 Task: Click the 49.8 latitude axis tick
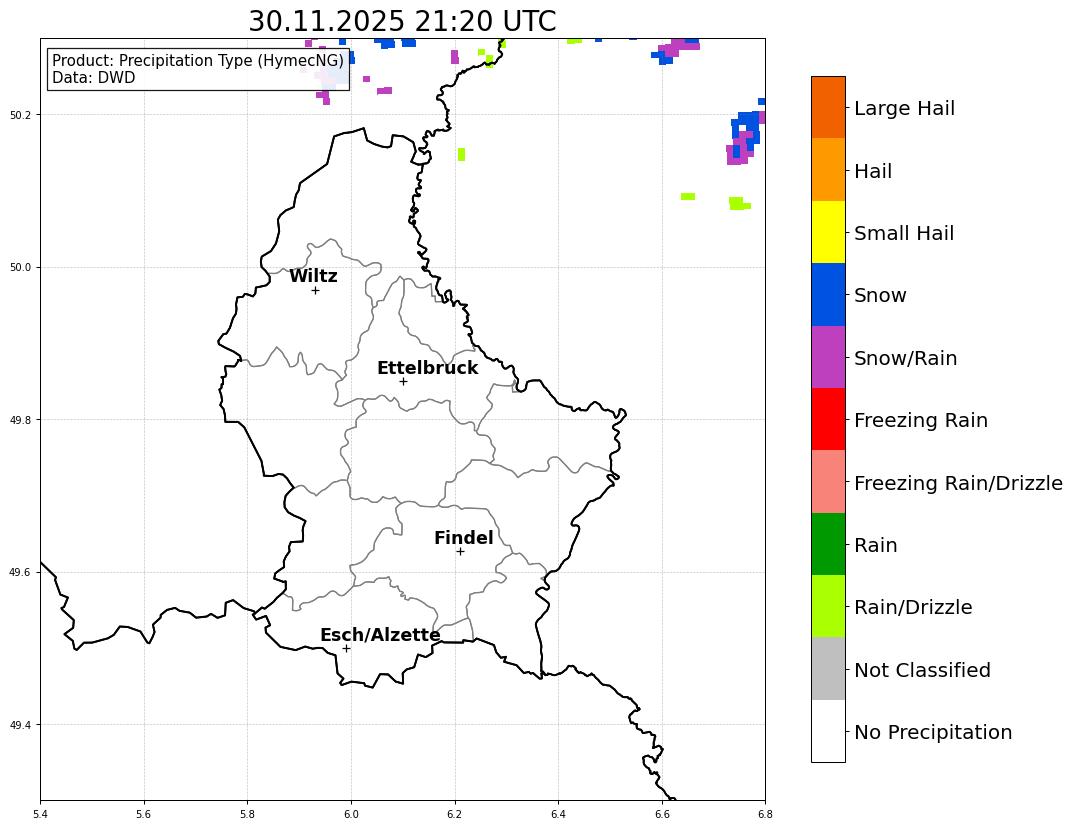(21, 420)
